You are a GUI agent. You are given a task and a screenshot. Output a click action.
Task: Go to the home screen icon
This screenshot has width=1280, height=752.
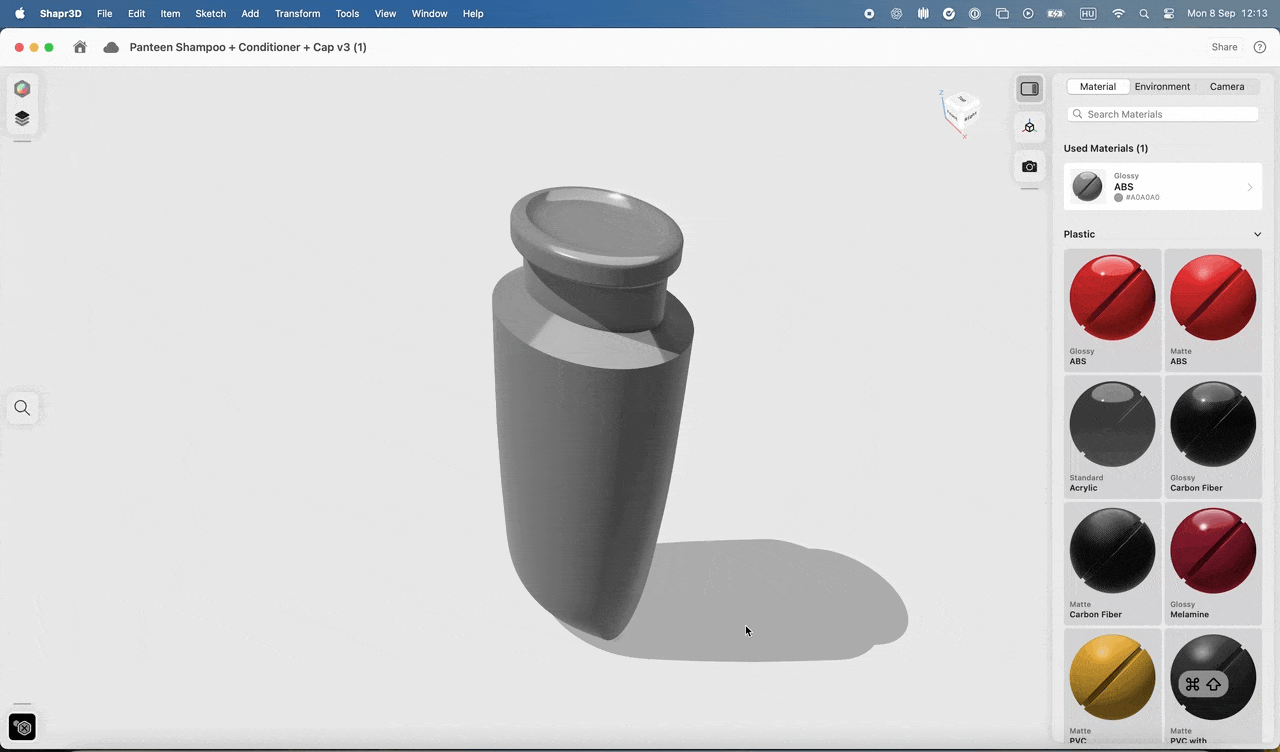tap(80, 47)
